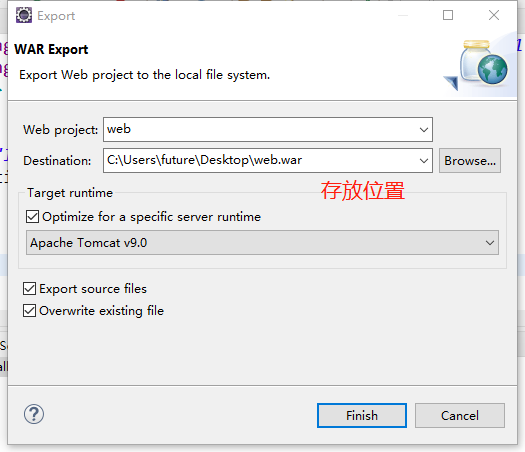Click the Target runtime group label

click(70, 193)
